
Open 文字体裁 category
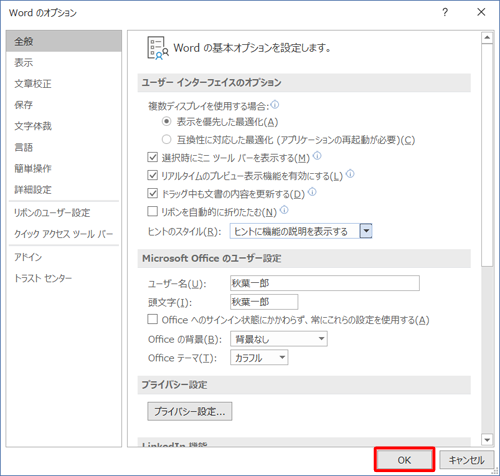[64, 126]
